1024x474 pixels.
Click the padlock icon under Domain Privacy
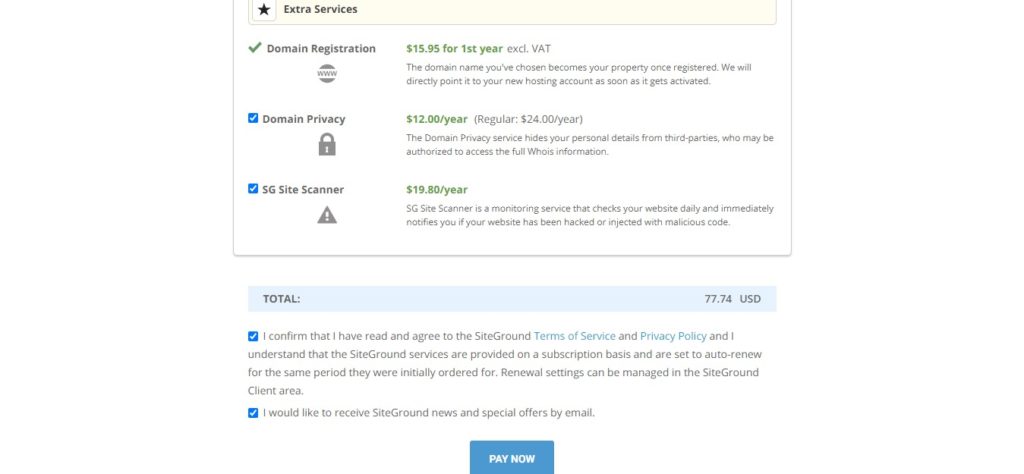point(327,144)
